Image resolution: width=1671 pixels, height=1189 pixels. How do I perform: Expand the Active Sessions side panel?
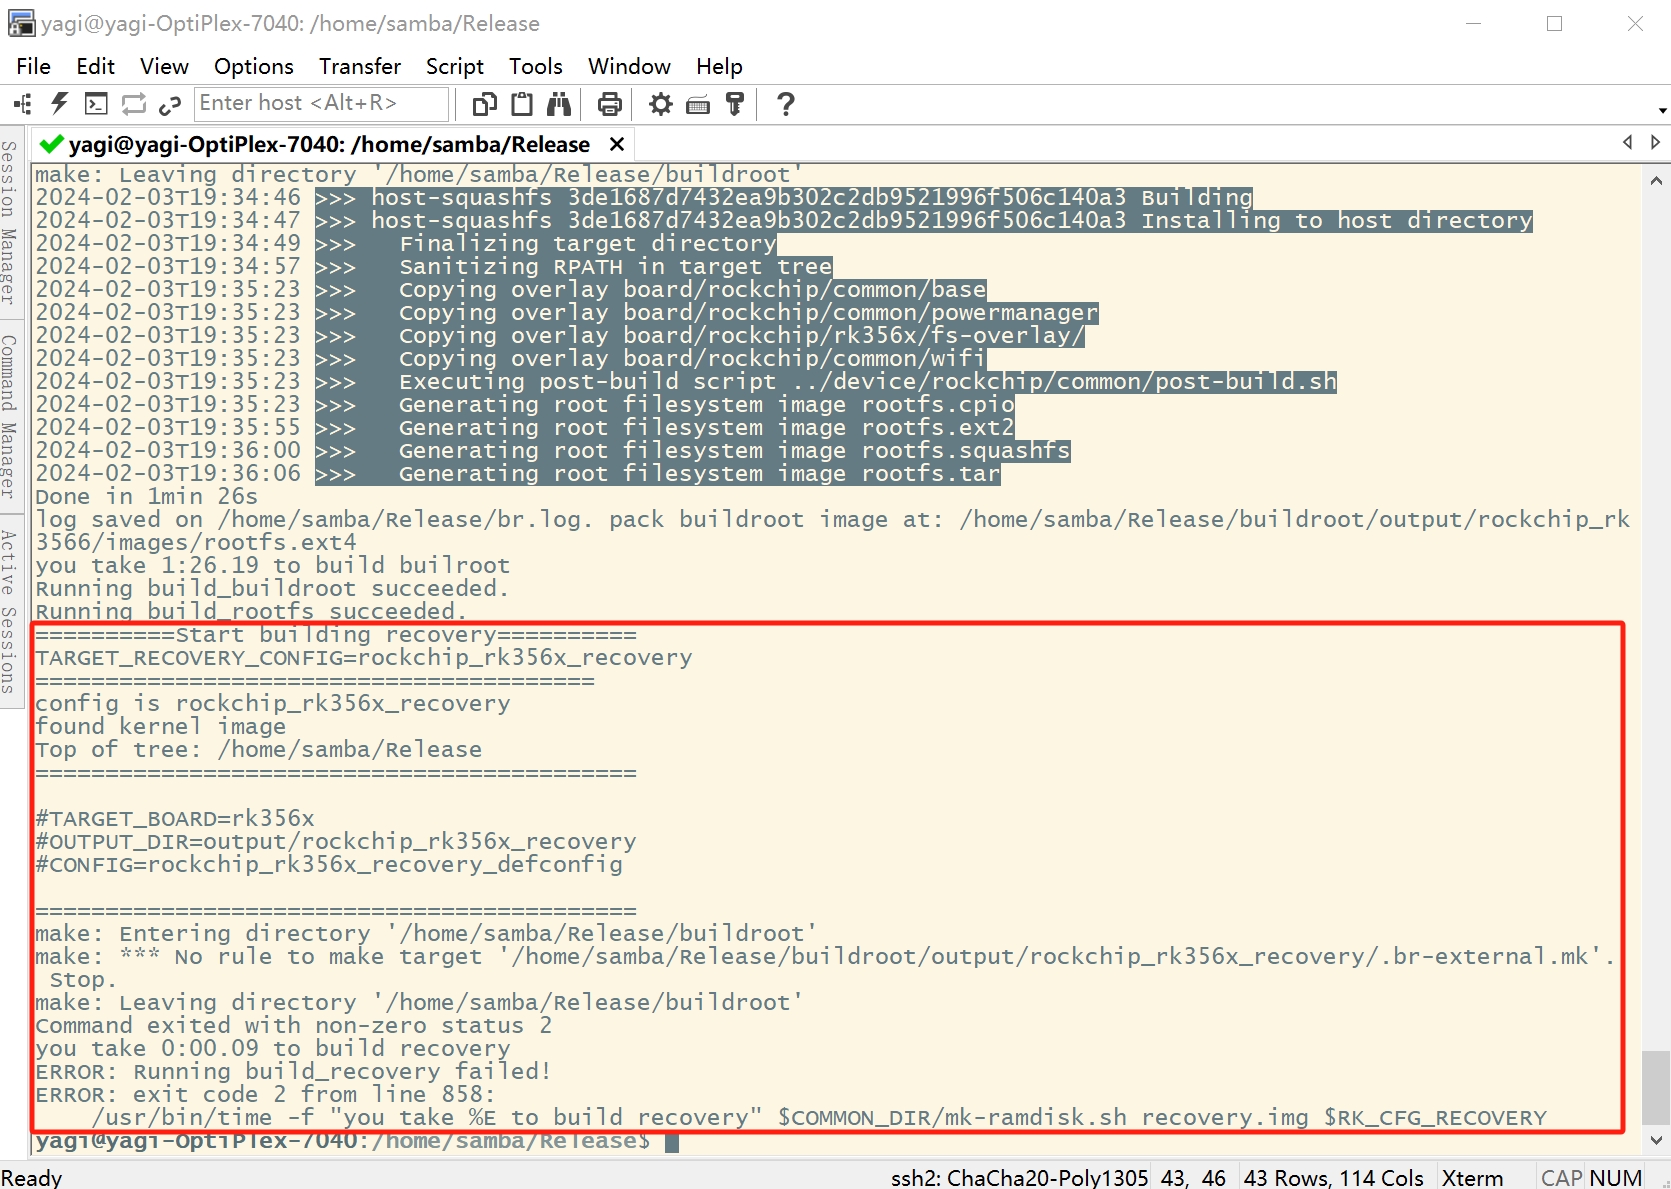click(x=9, y=611)
